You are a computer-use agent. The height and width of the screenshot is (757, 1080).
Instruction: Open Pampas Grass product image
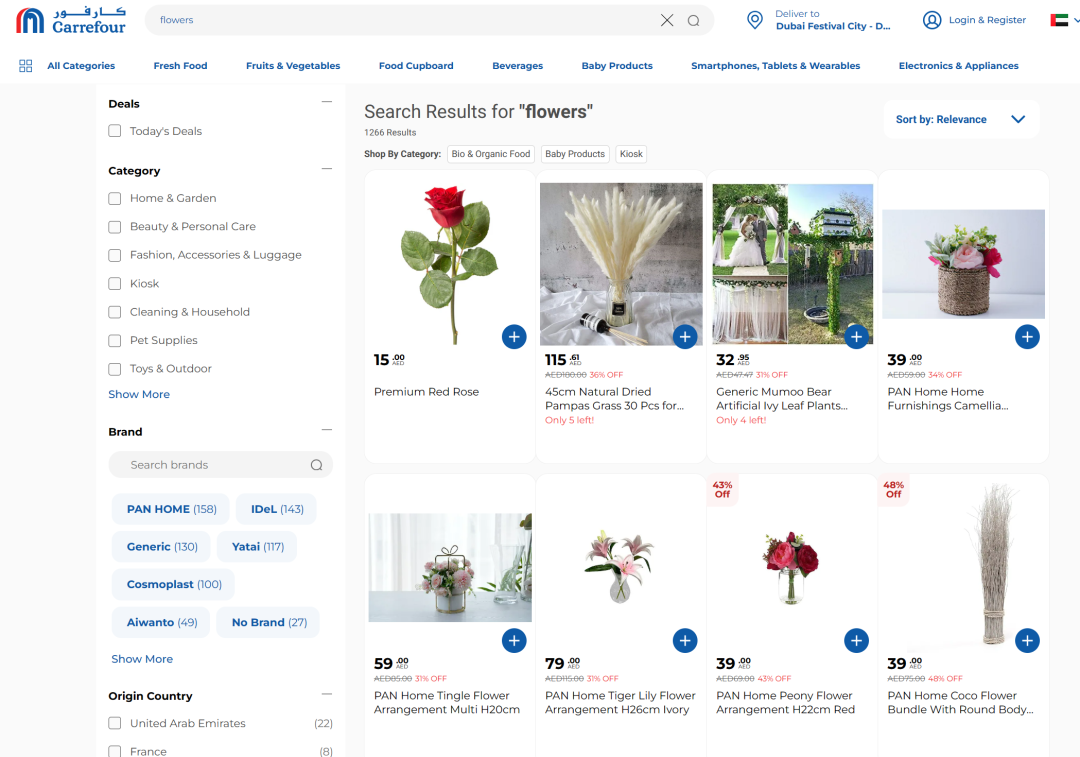click(x=621, y=264)
